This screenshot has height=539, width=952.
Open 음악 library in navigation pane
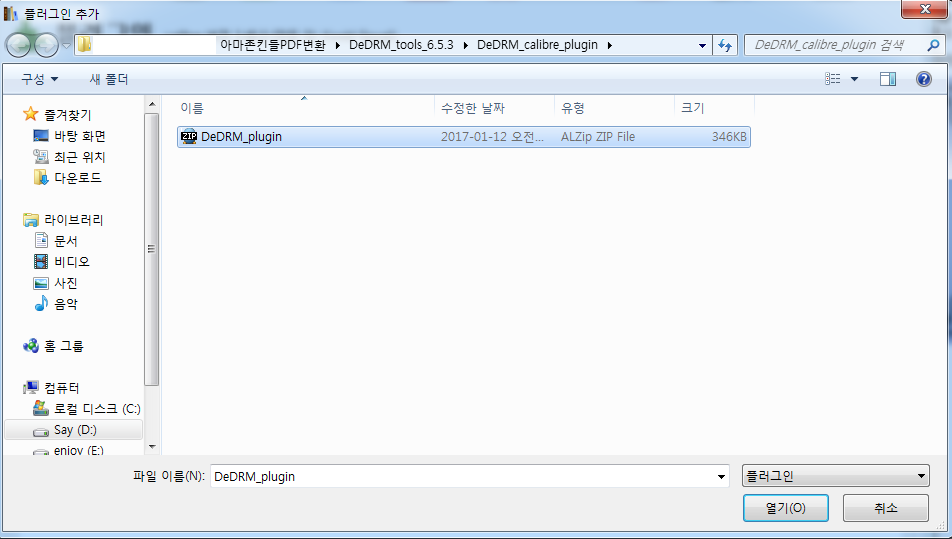pos(66,303)
